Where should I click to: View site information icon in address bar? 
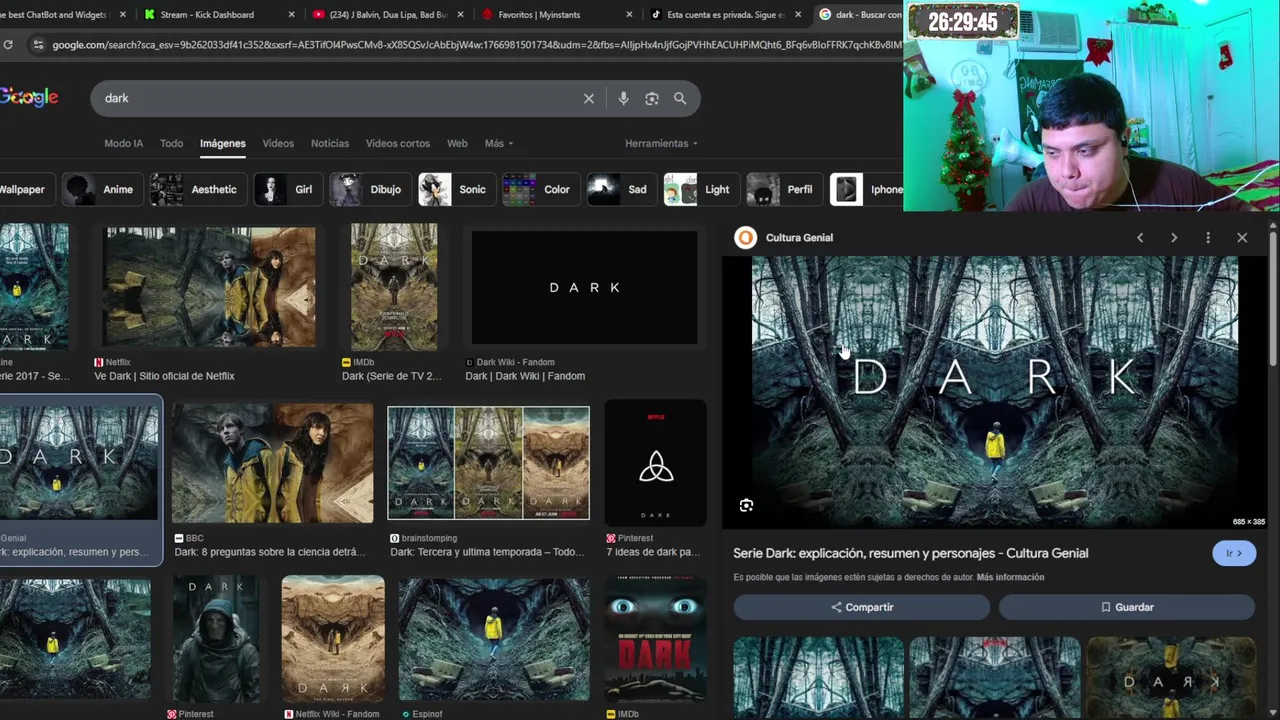[37, 45]
